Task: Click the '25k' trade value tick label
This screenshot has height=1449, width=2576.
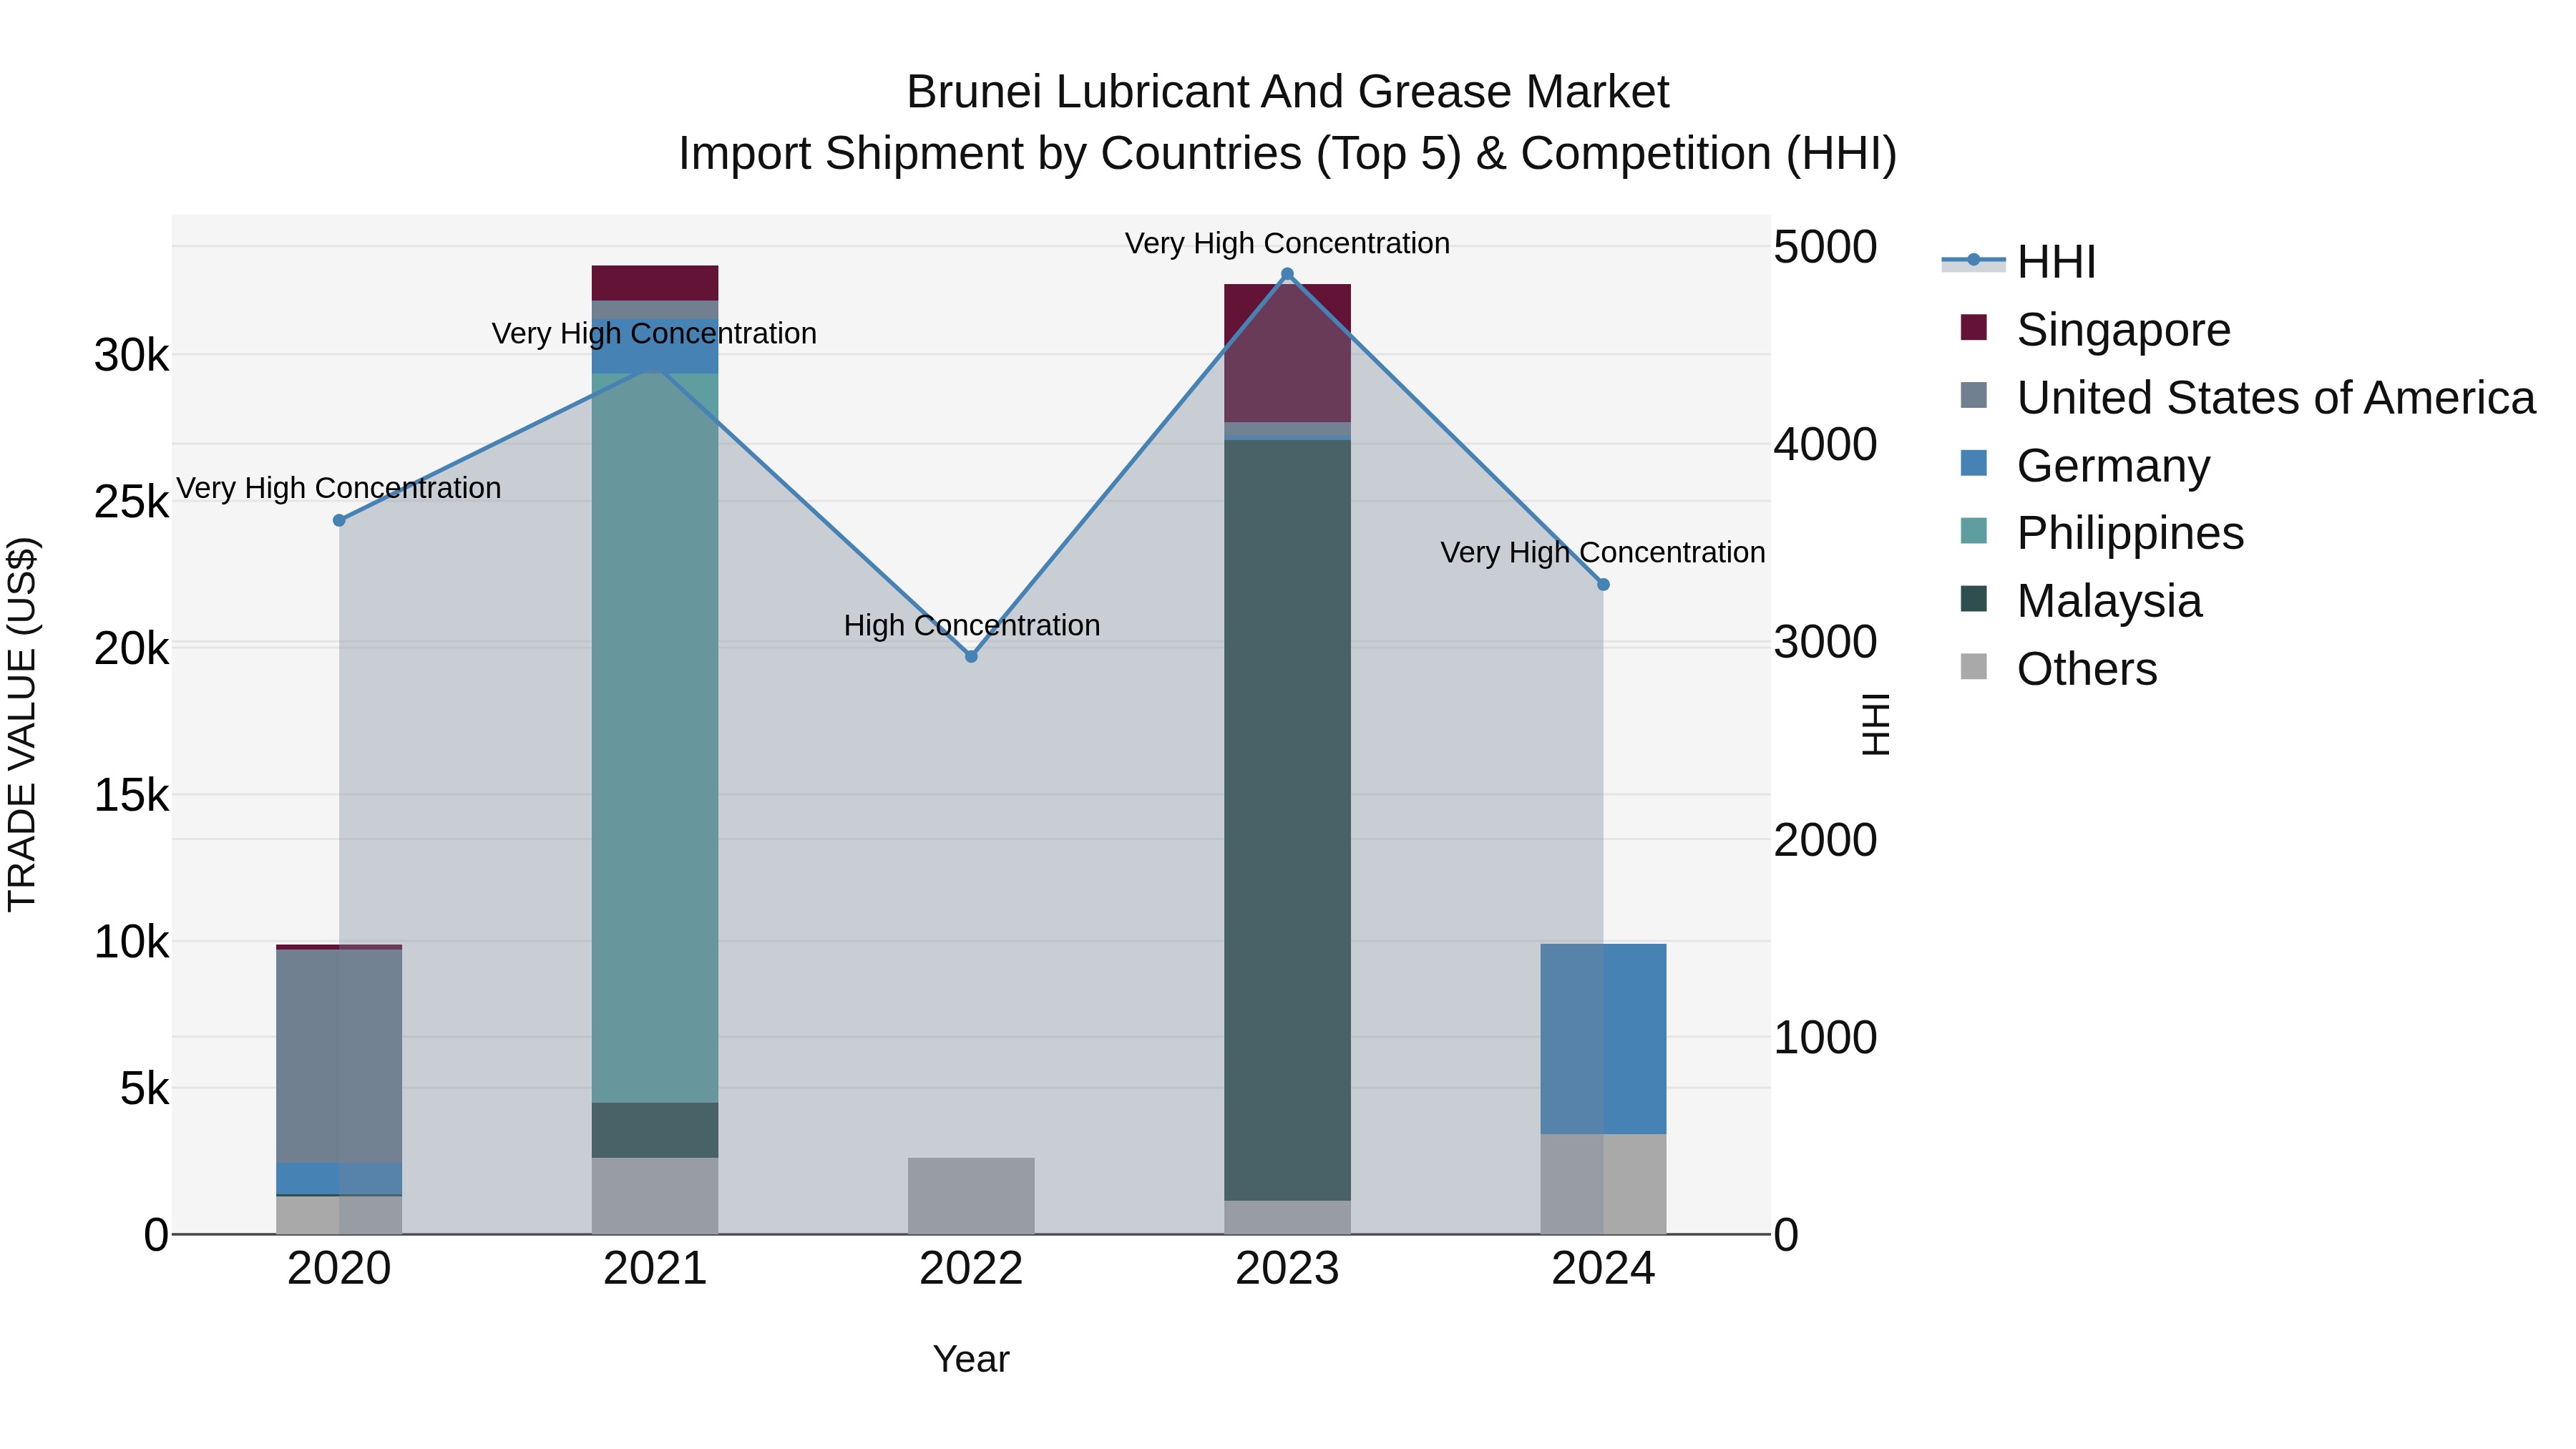Action: pos(132,502)
